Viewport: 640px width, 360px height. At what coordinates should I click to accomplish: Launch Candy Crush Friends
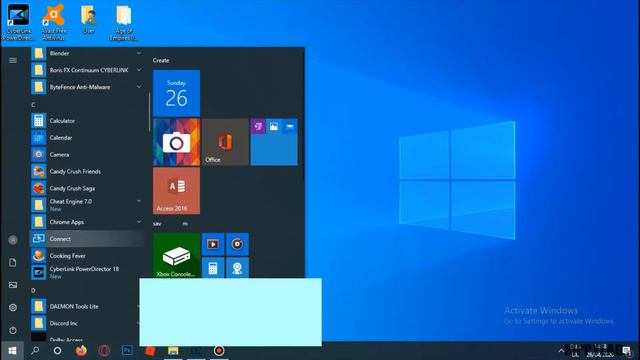click(x=87, y=171)
